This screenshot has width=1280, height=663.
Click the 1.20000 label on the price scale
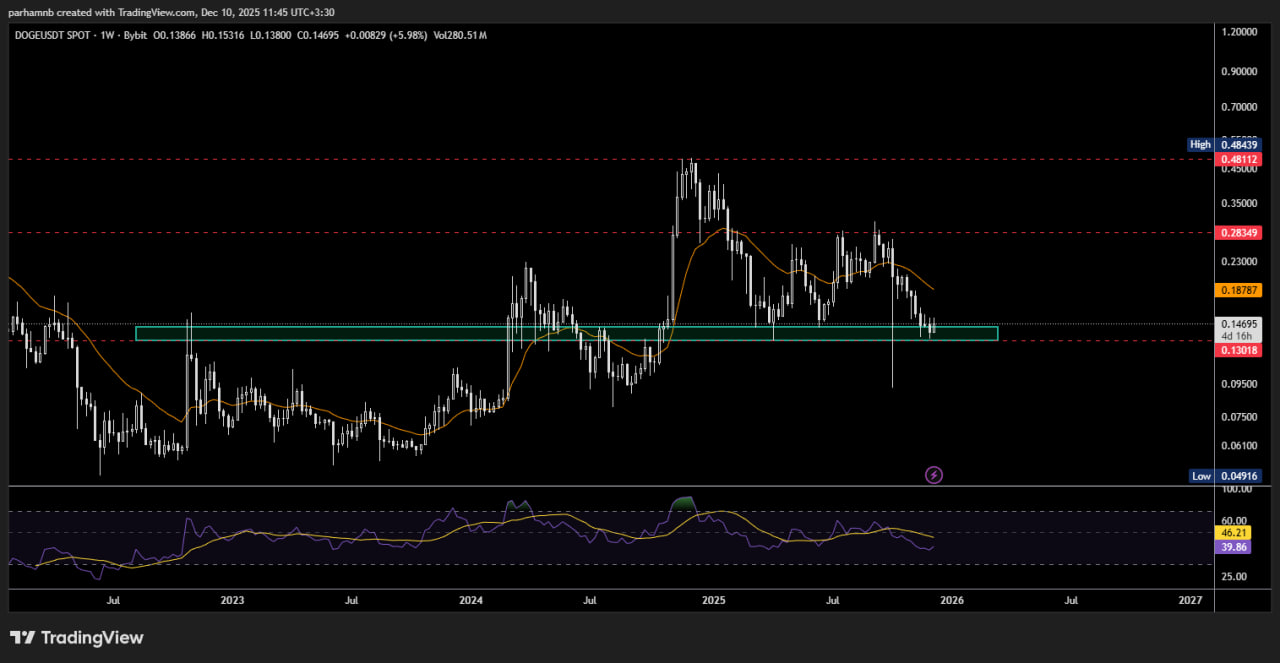point(1239,33)
